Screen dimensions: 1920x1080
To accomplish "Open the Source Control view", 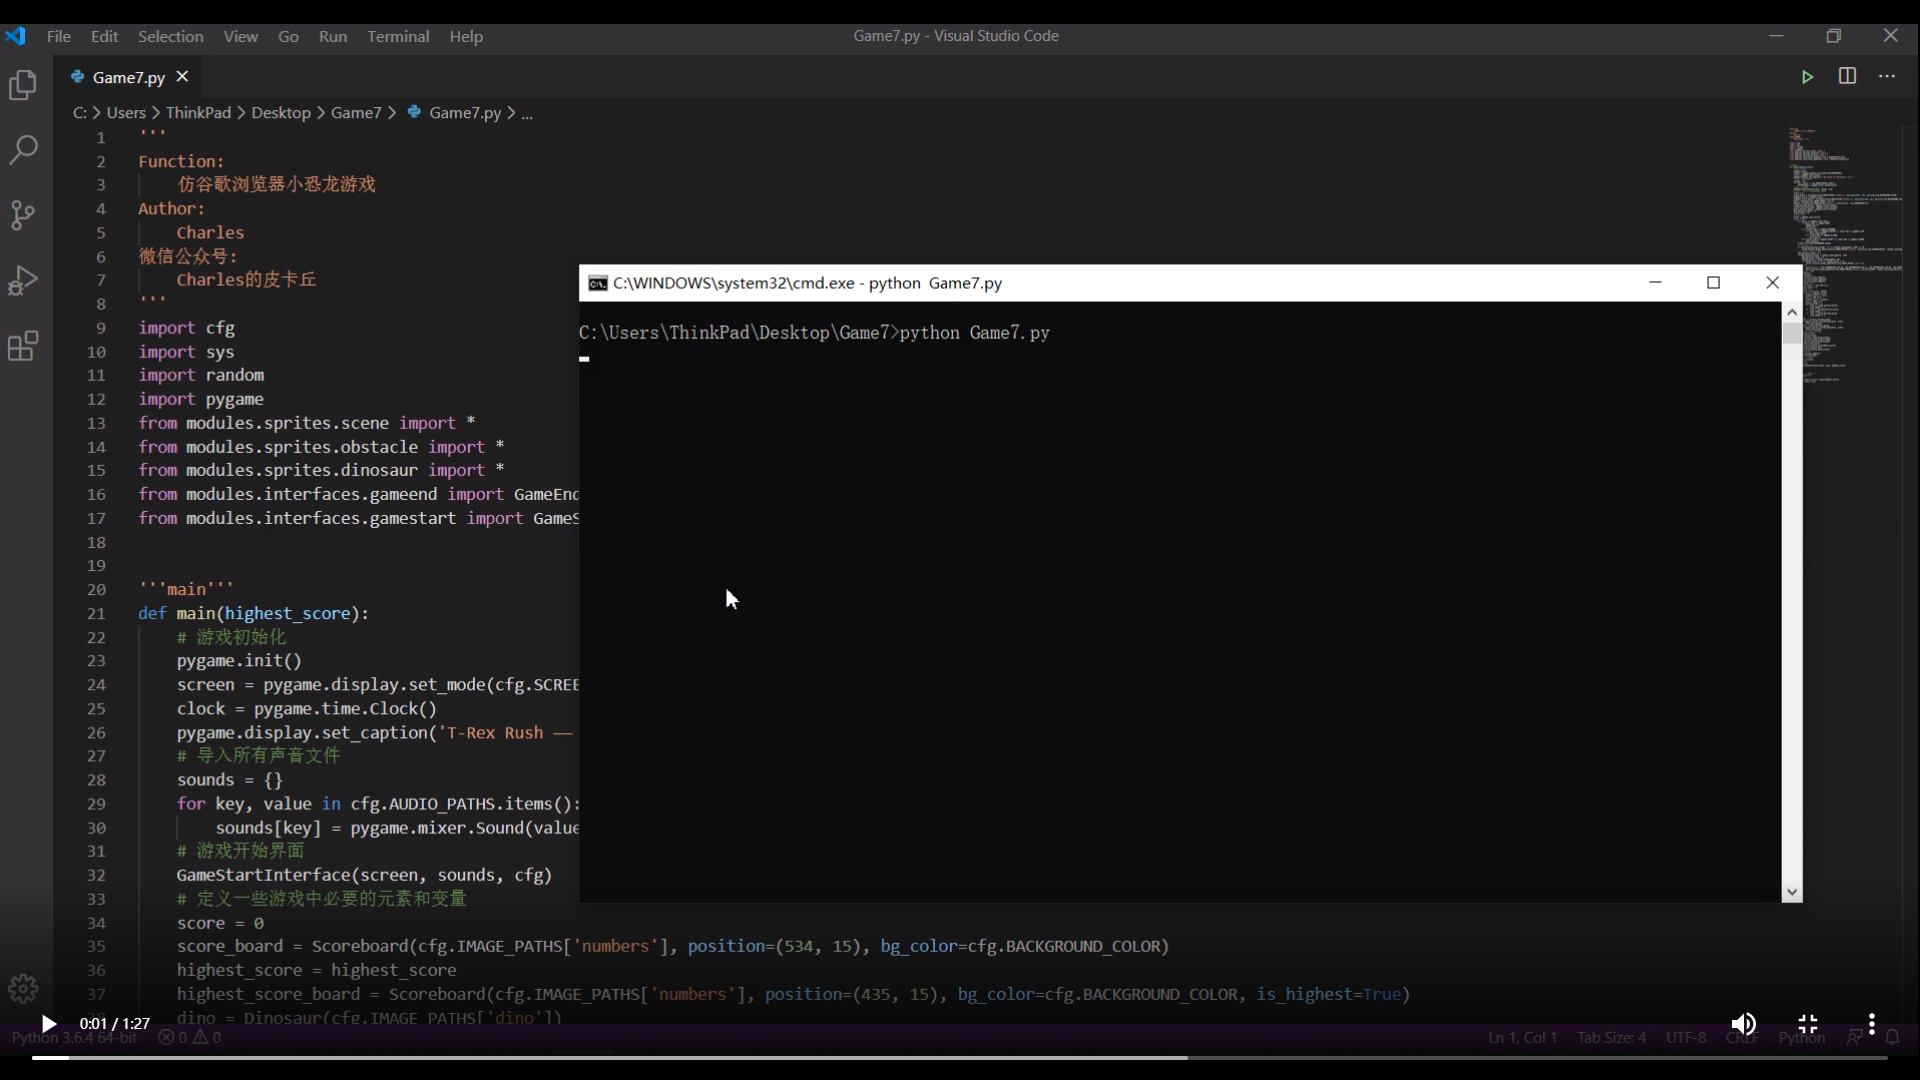I will pos(23,215).
